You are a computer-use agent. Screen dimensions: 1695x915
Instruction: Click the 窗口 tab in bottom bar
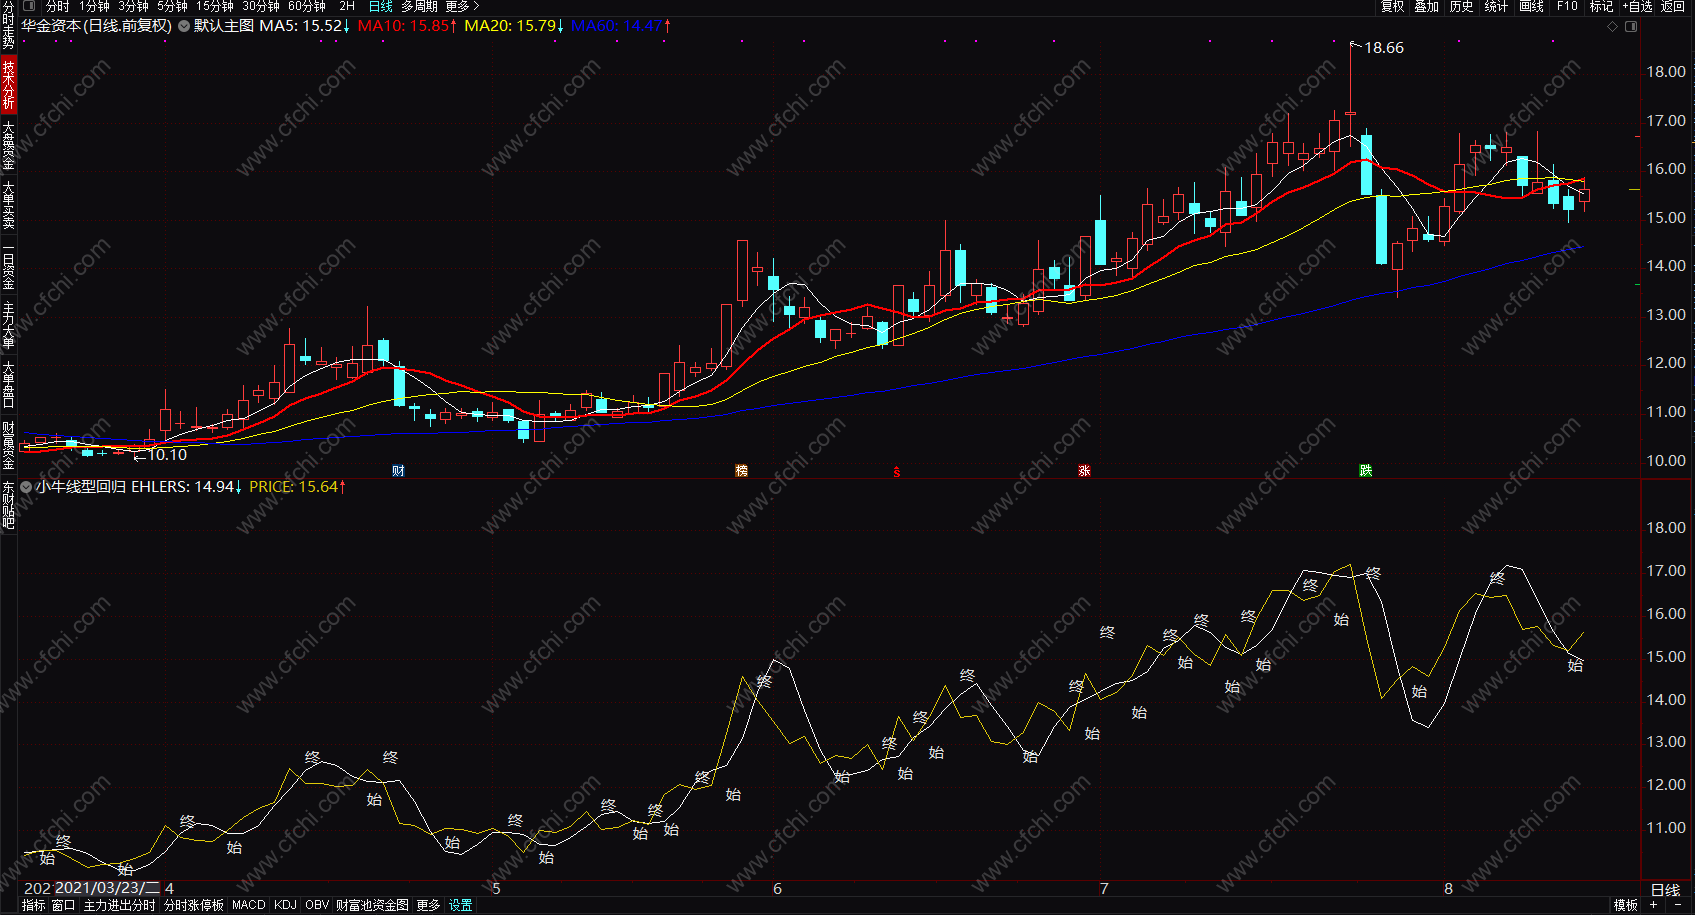click(63, 905)
